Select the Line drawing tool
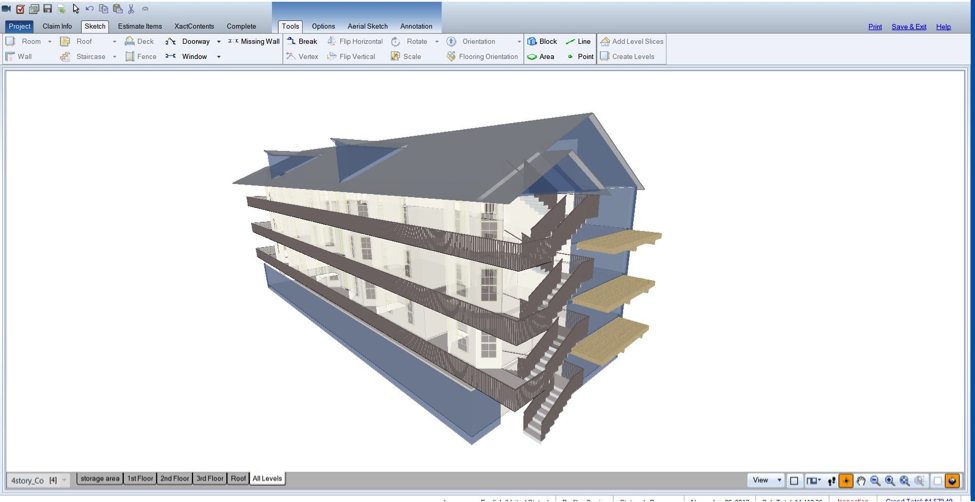Image resolution: width=975 pixels, height=502 pixels. tap(578, 41)
